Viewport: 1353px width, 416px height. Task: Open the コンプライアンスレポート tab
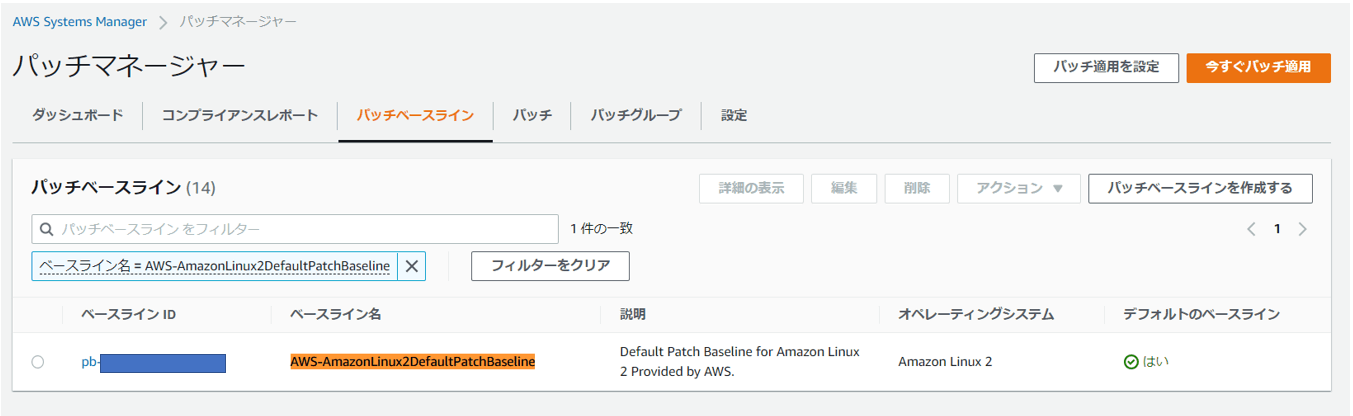(240, 115)
